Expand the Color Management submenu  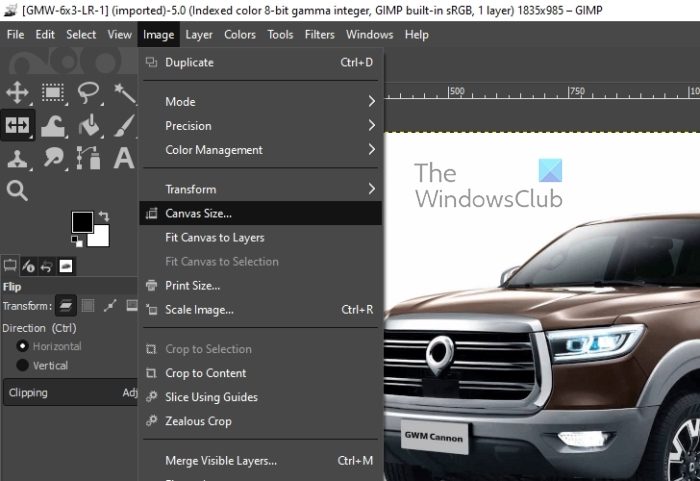click(x=261, y=150)
